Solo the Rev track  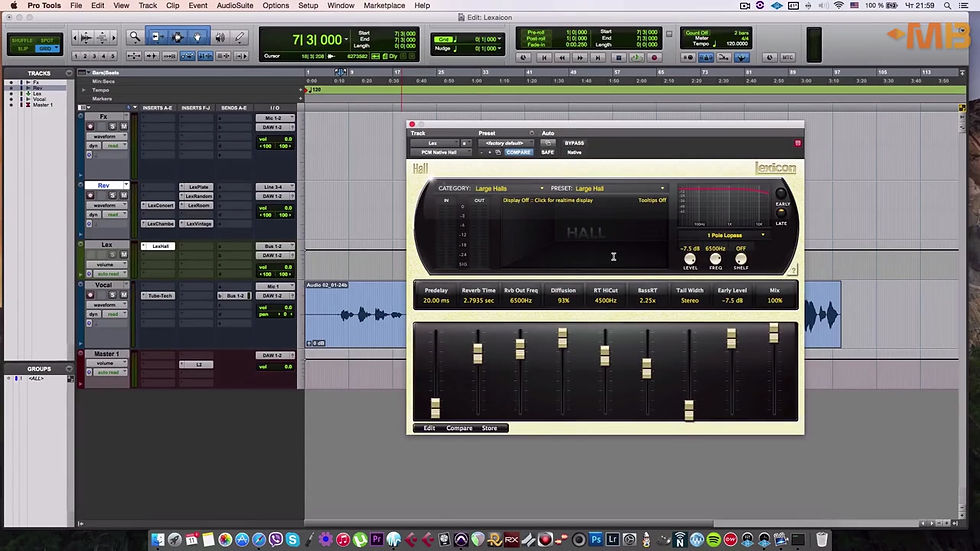[112, 196]
